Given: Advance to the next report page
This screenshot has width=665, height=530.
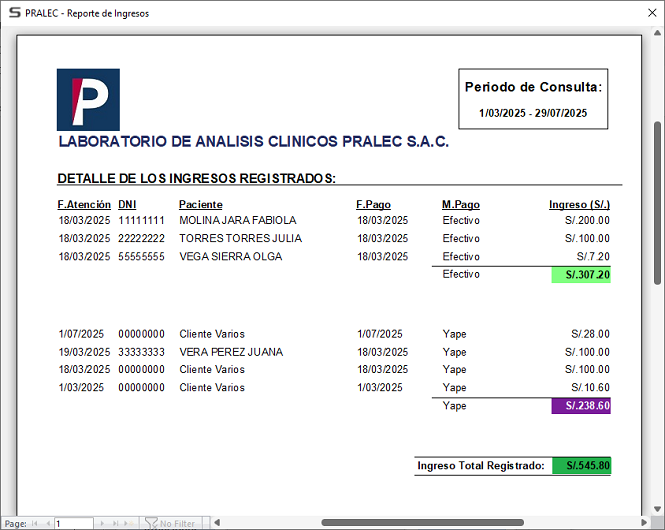Looking at the screenshot, I should click(101, 523).
